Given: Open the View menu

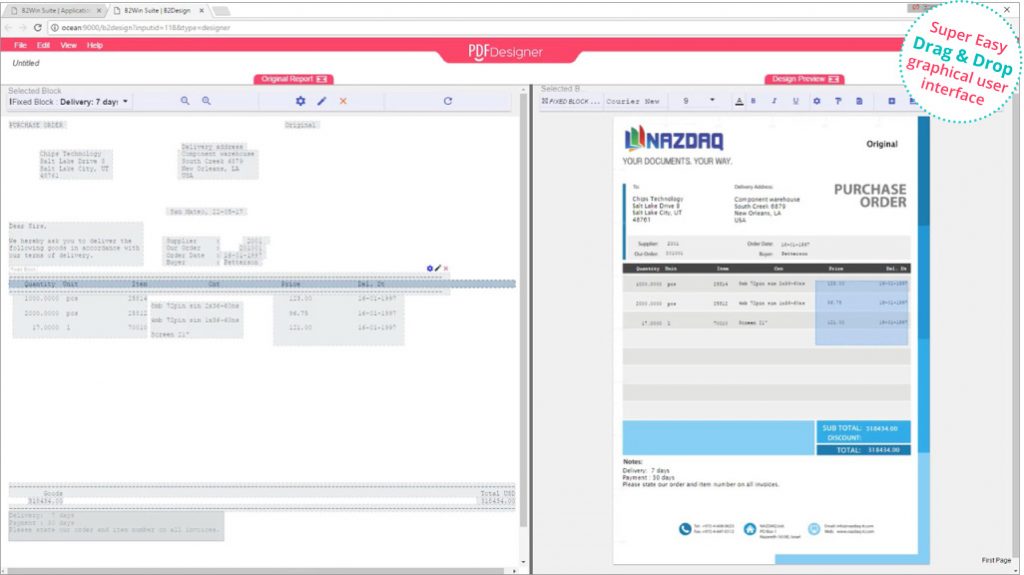Looking at the screenshot, I should (x=68, y=45).
